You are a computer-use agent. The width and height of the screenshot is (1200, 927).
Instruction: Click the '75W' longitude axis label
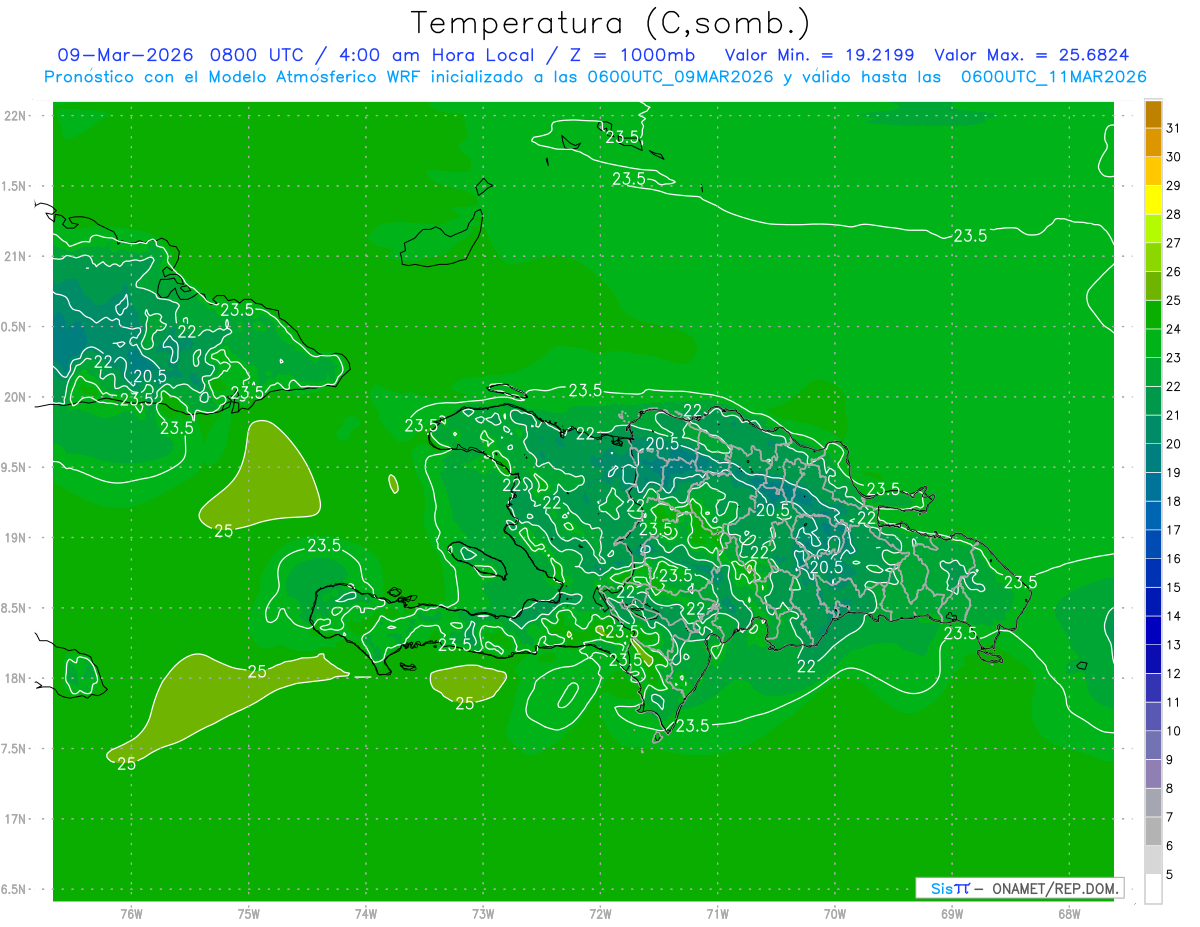click(x=249, y=913)
